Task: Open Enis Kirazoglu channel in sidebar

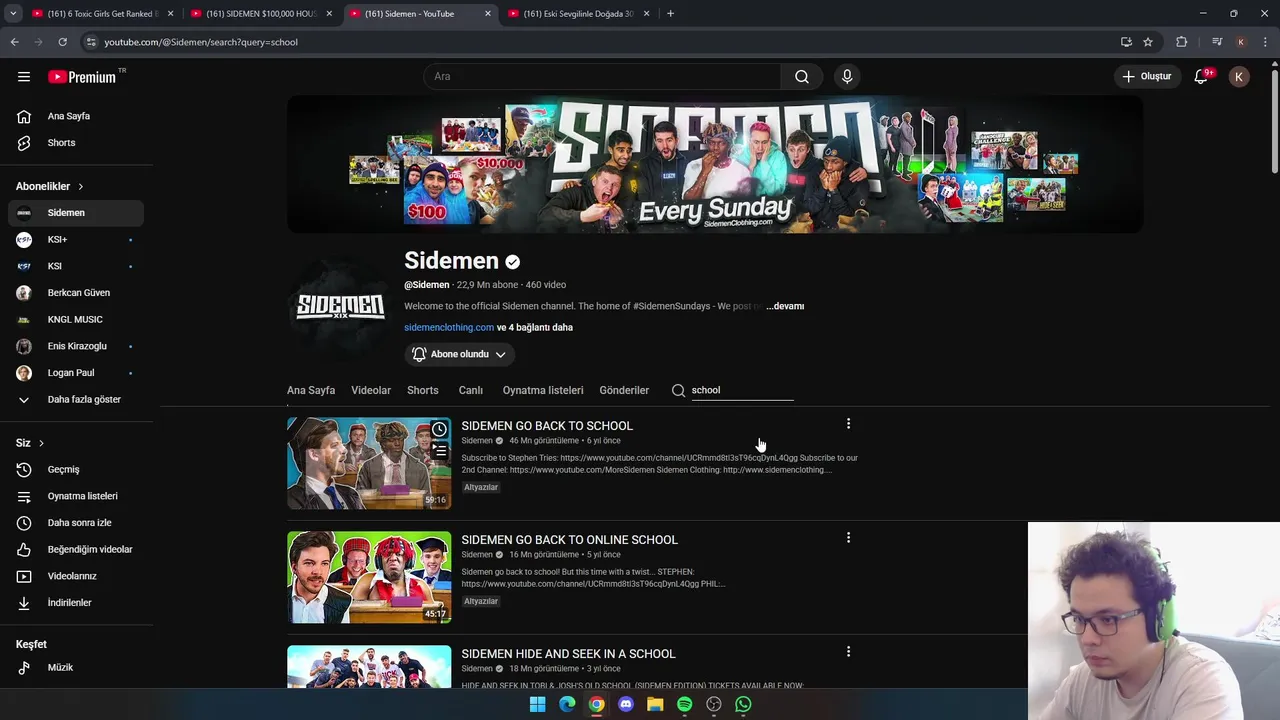Action: point(76,346)
